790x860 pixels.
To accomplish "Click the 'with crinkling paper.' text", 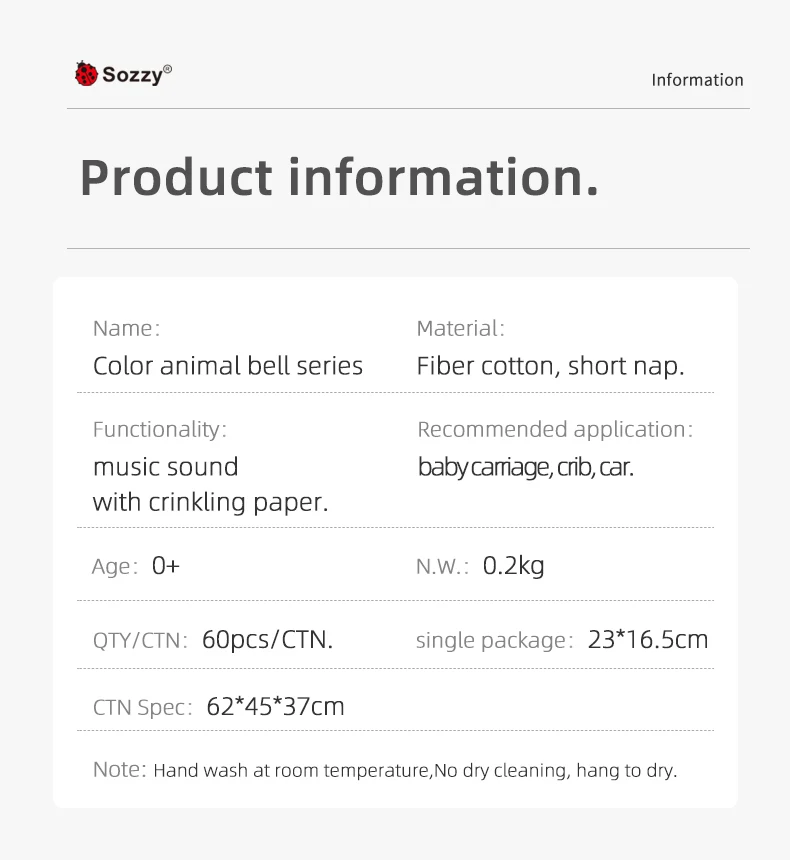I will [210, 502].
